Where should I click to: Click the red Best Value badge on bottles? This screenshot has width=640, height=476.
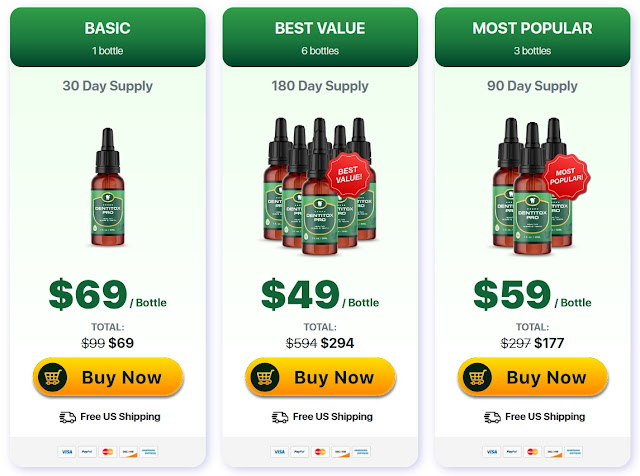pos(349,175)
